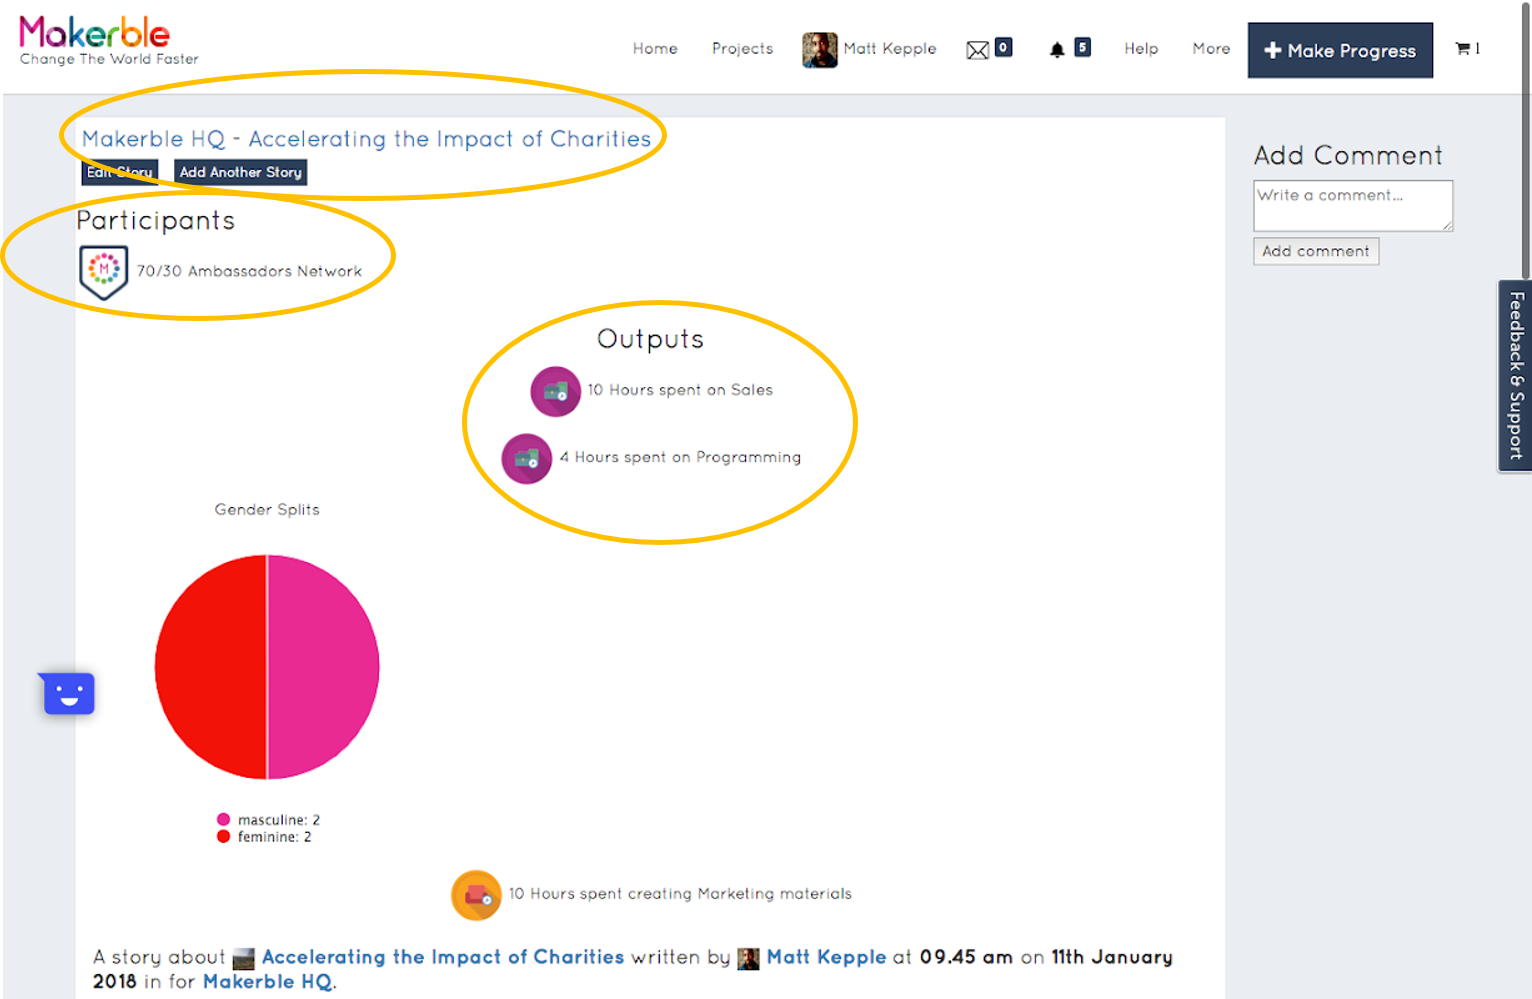Open 70/30 Ambassadors Network participant link
The image size is (1532, 999).
coord(249,272)
